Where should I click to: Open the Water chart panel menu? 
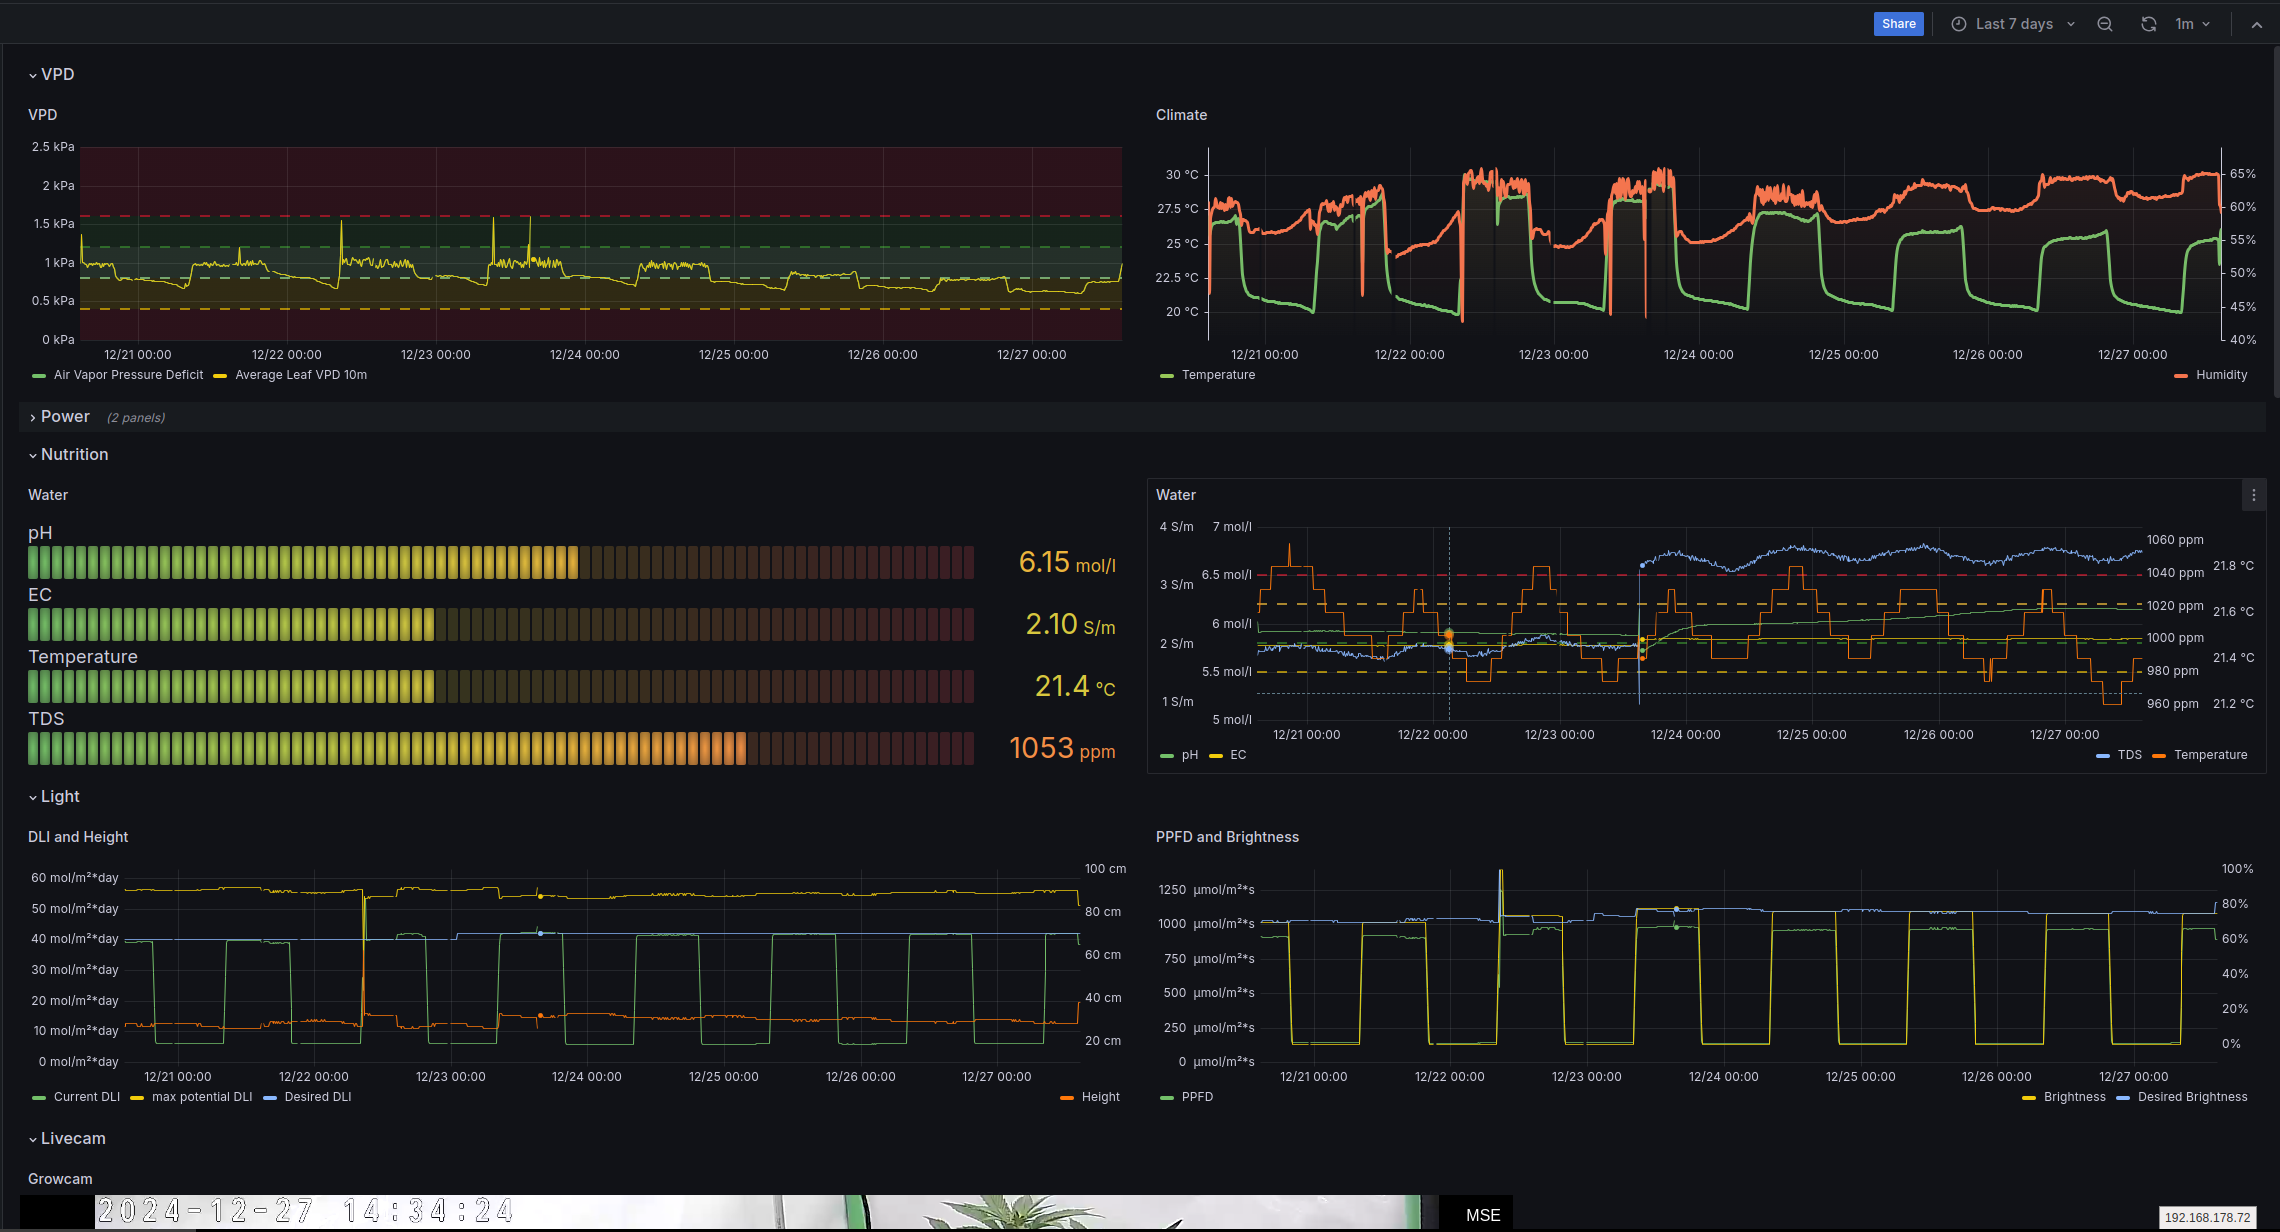(2253, 495)
